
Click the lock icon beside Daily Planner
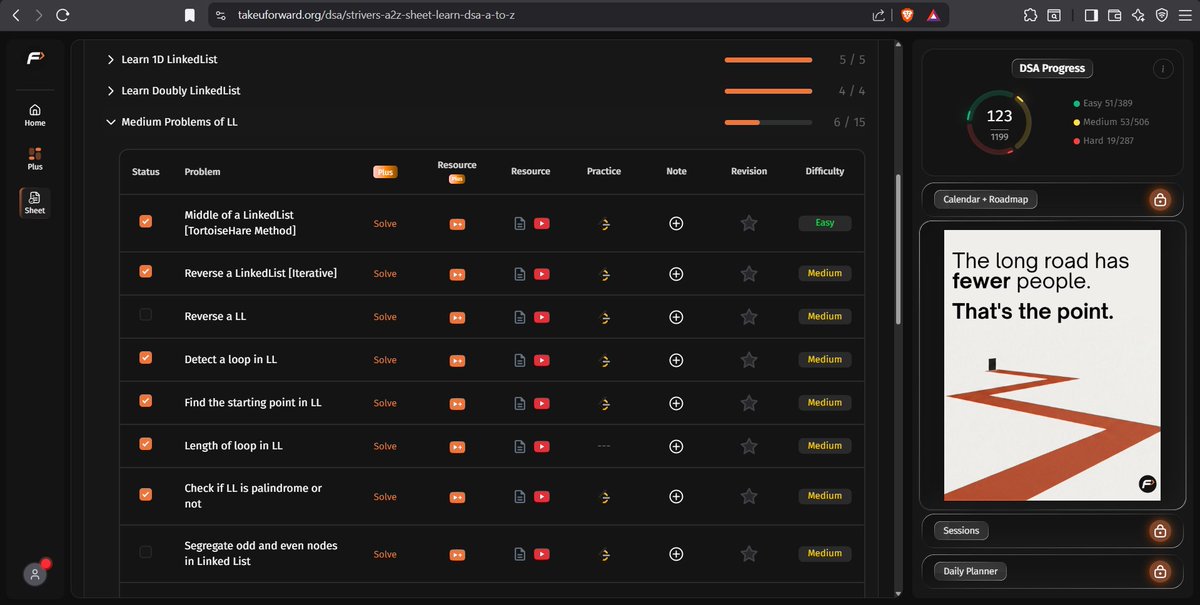(1160, 572)
